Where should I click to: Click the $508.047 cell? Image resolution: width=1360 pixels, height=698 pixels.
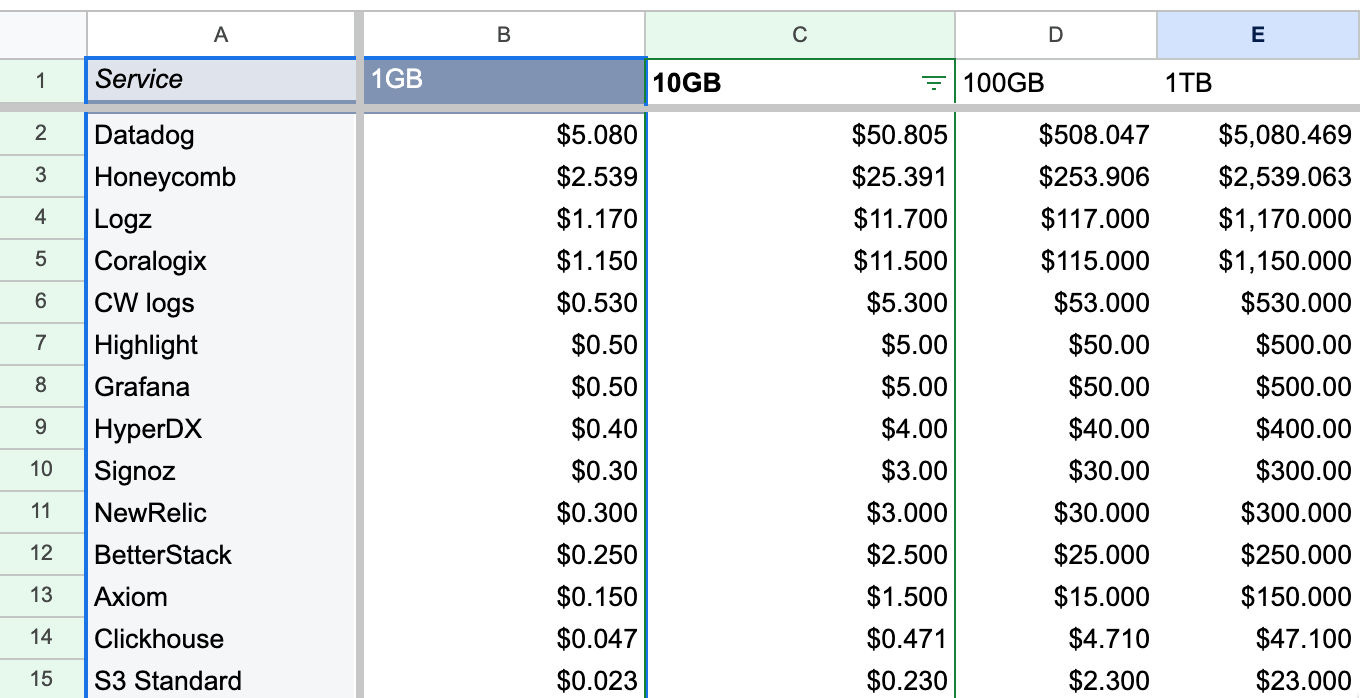coord(1056,134)
